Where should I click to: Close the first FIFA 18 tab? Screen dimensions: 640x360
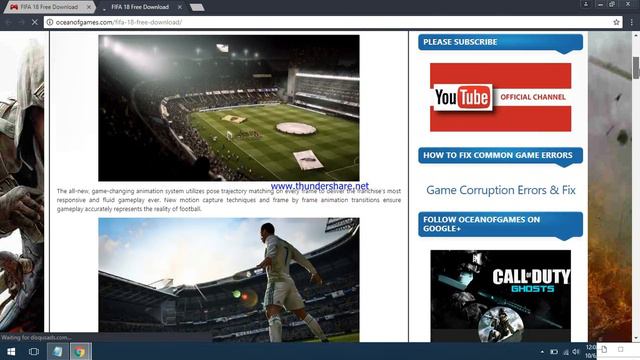coord(89,7)
